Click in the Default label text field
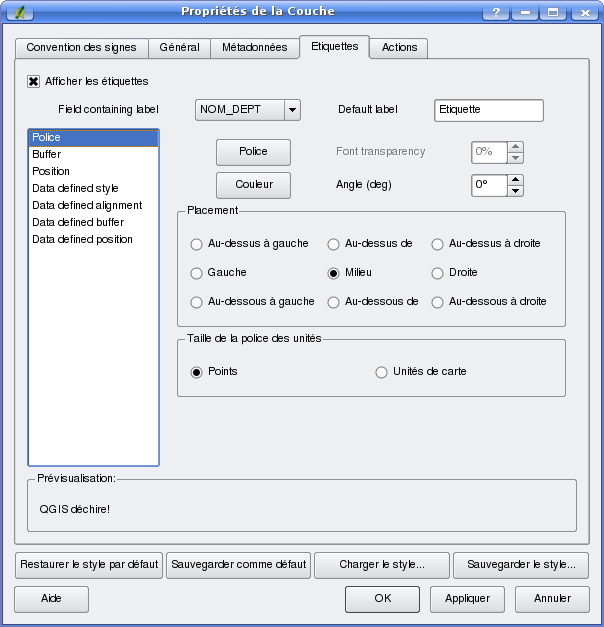Viewport: 604px width, 627px height. pos(488,110)
